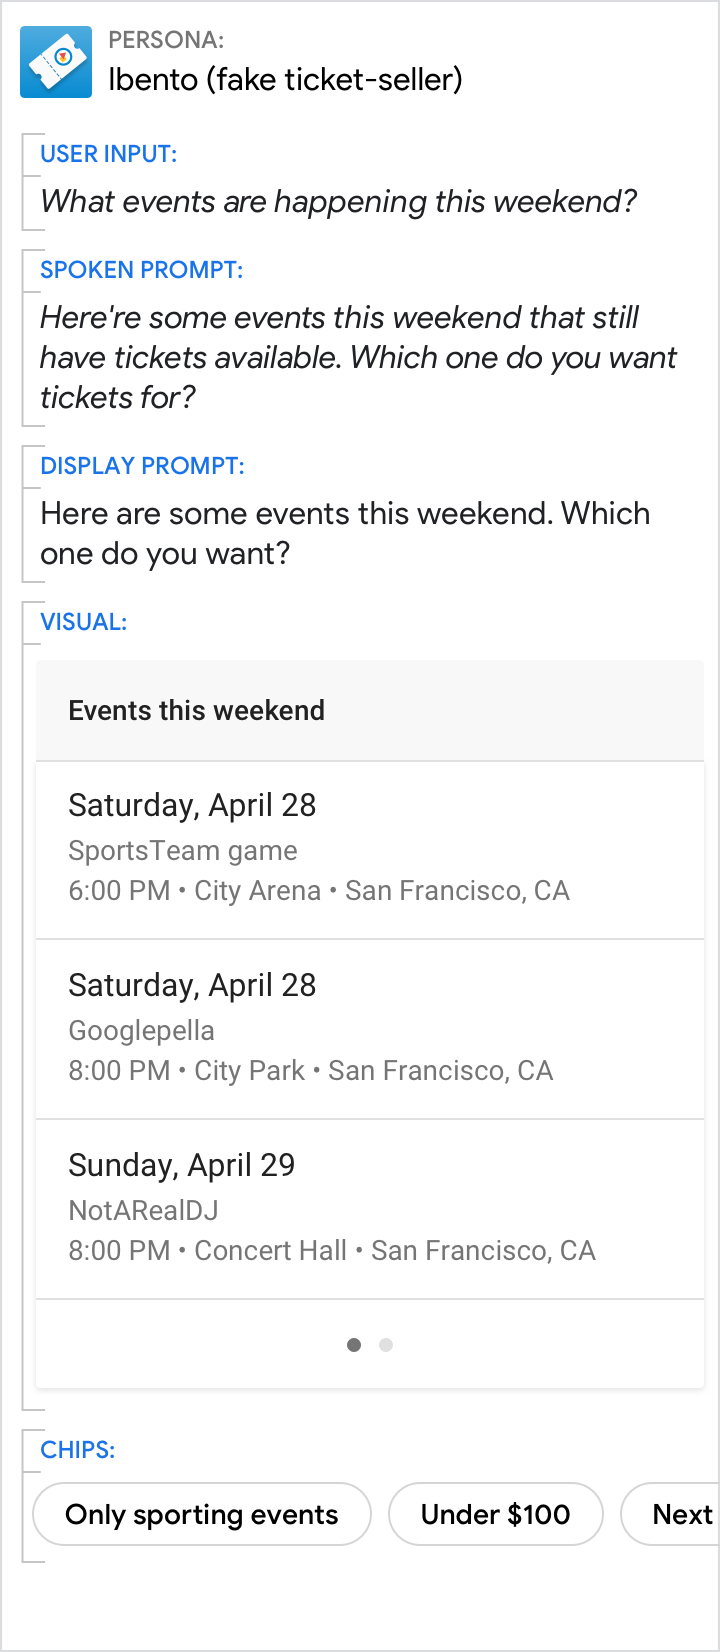Filter with the "Under $100" chip
This screenshot has height=1652, width=720.
point(495,1514)
